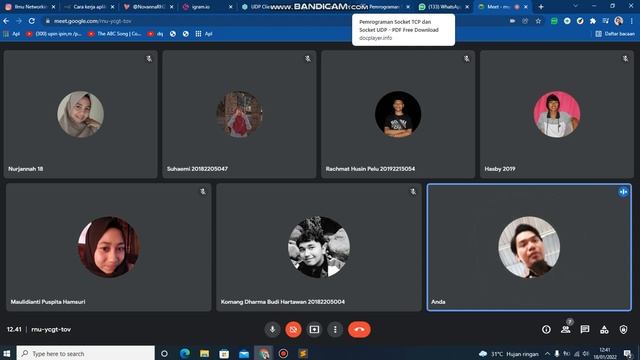Open the Activities icon in Meet
The image size is (640, 360).
tap(604, 329)
